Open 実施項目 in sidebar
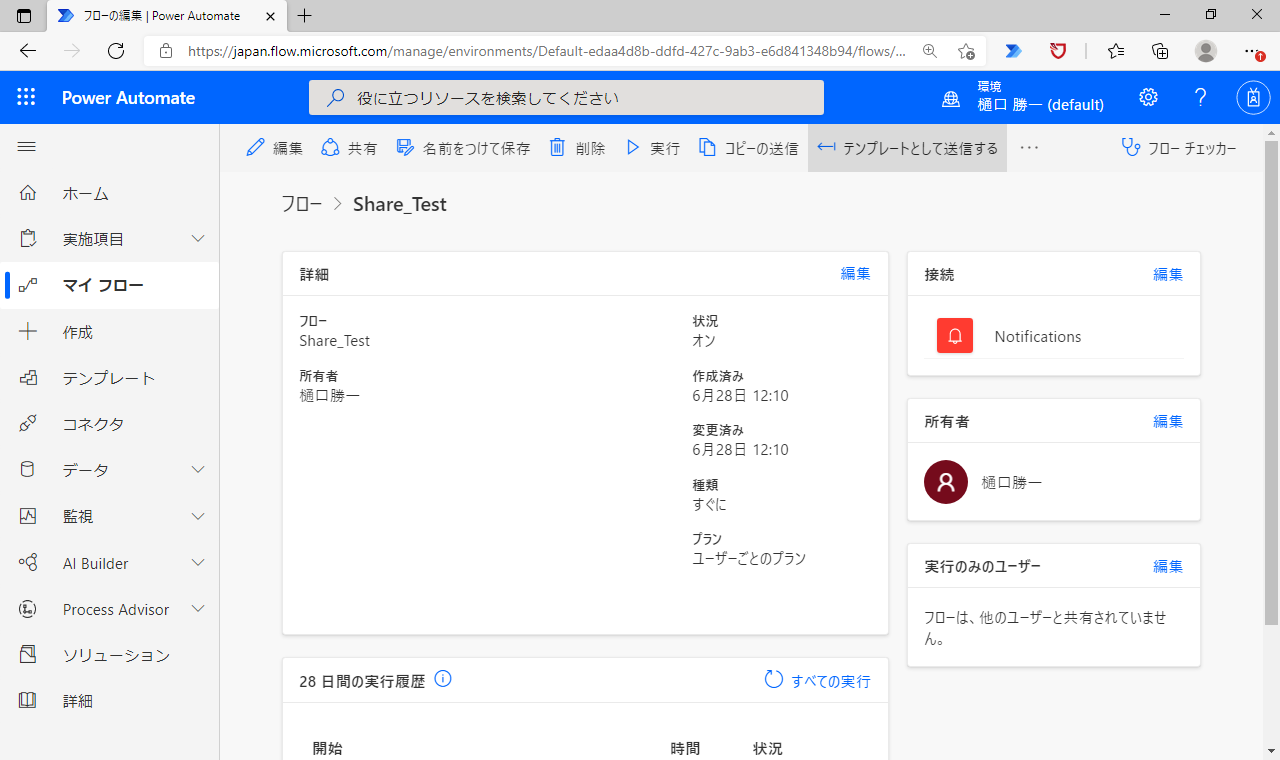1280x760 pixels. [x=93, y=239]
